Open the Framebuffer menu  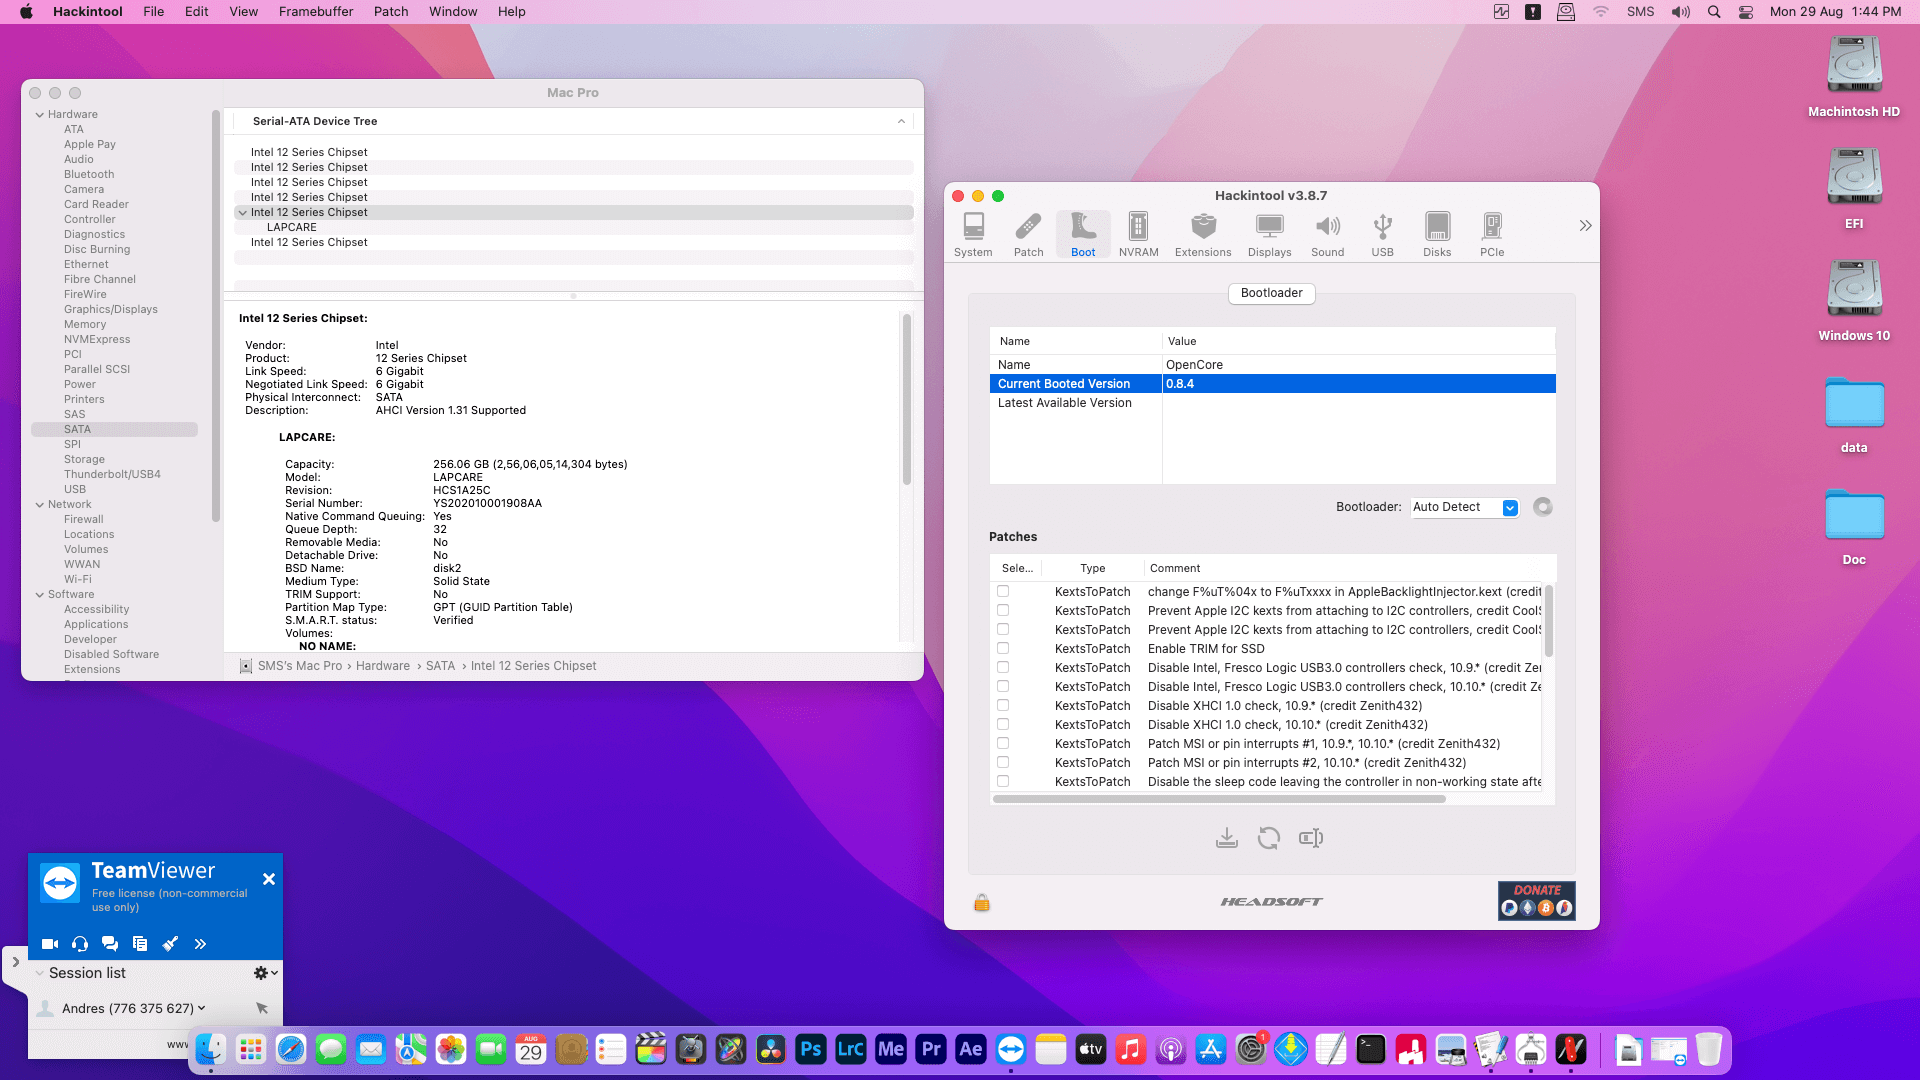(x=315, y=12)
